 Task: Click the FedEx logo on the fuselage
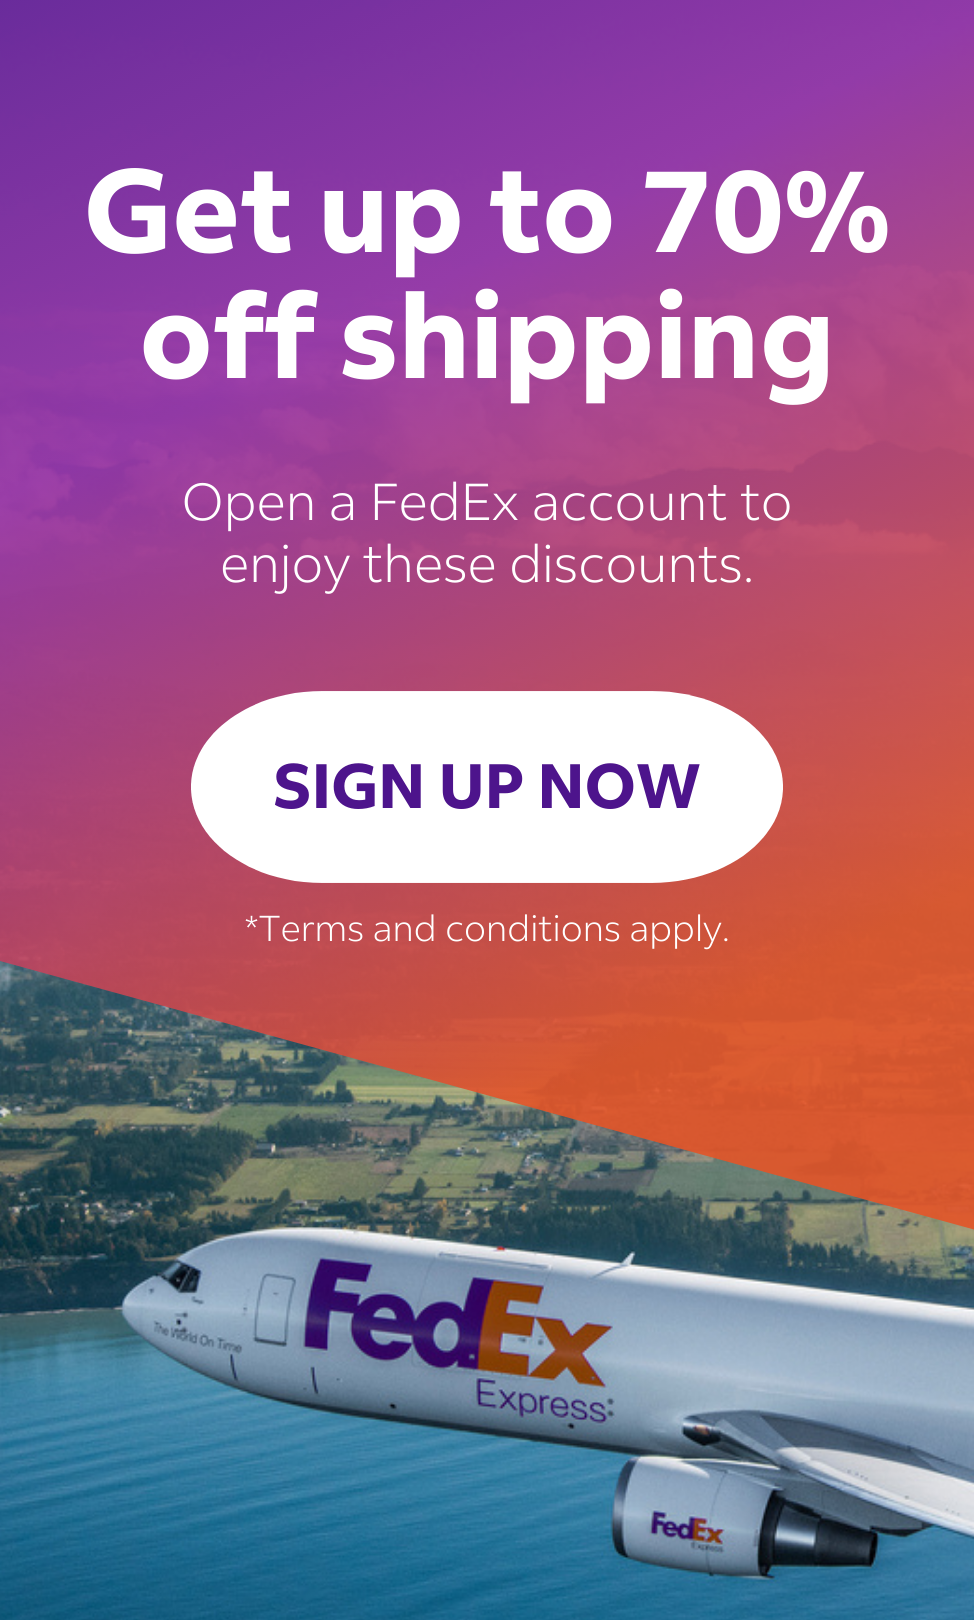coord(457,1320)
